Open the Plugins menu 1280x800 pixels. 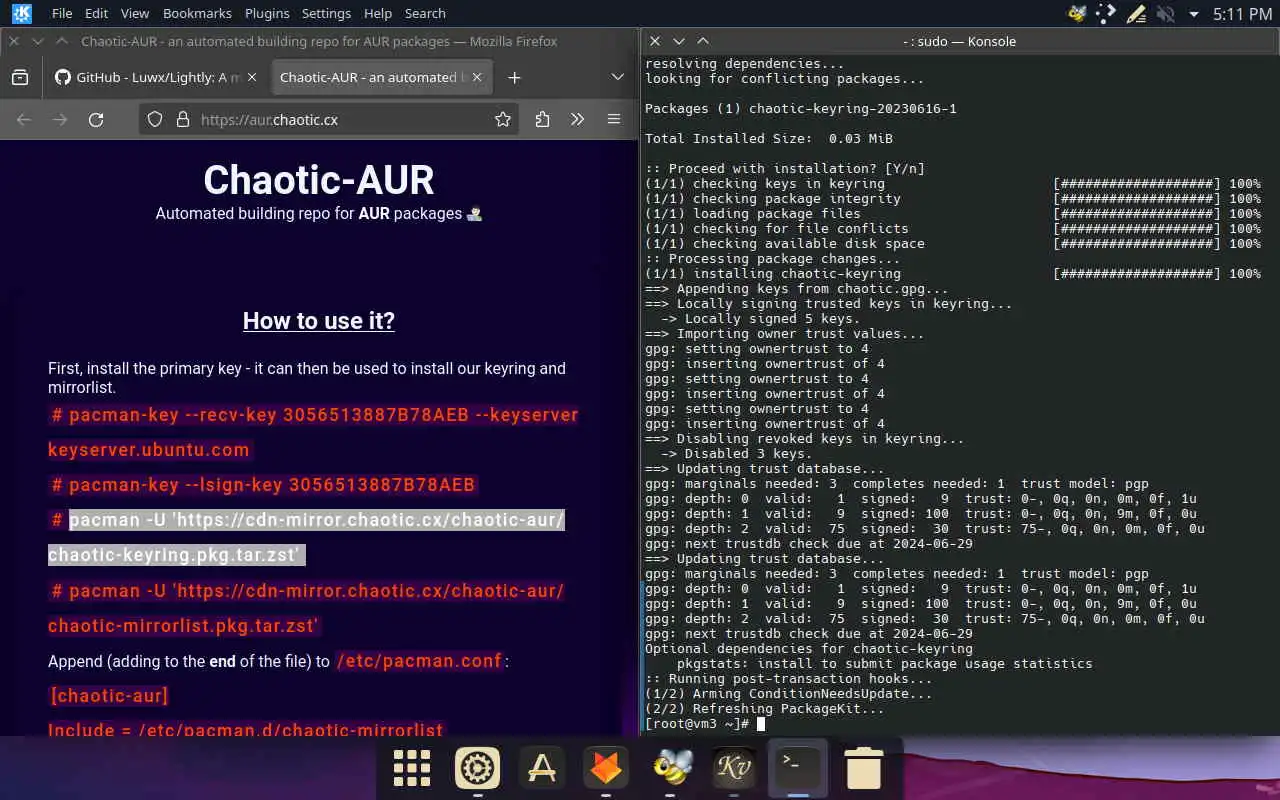point(267,13)
